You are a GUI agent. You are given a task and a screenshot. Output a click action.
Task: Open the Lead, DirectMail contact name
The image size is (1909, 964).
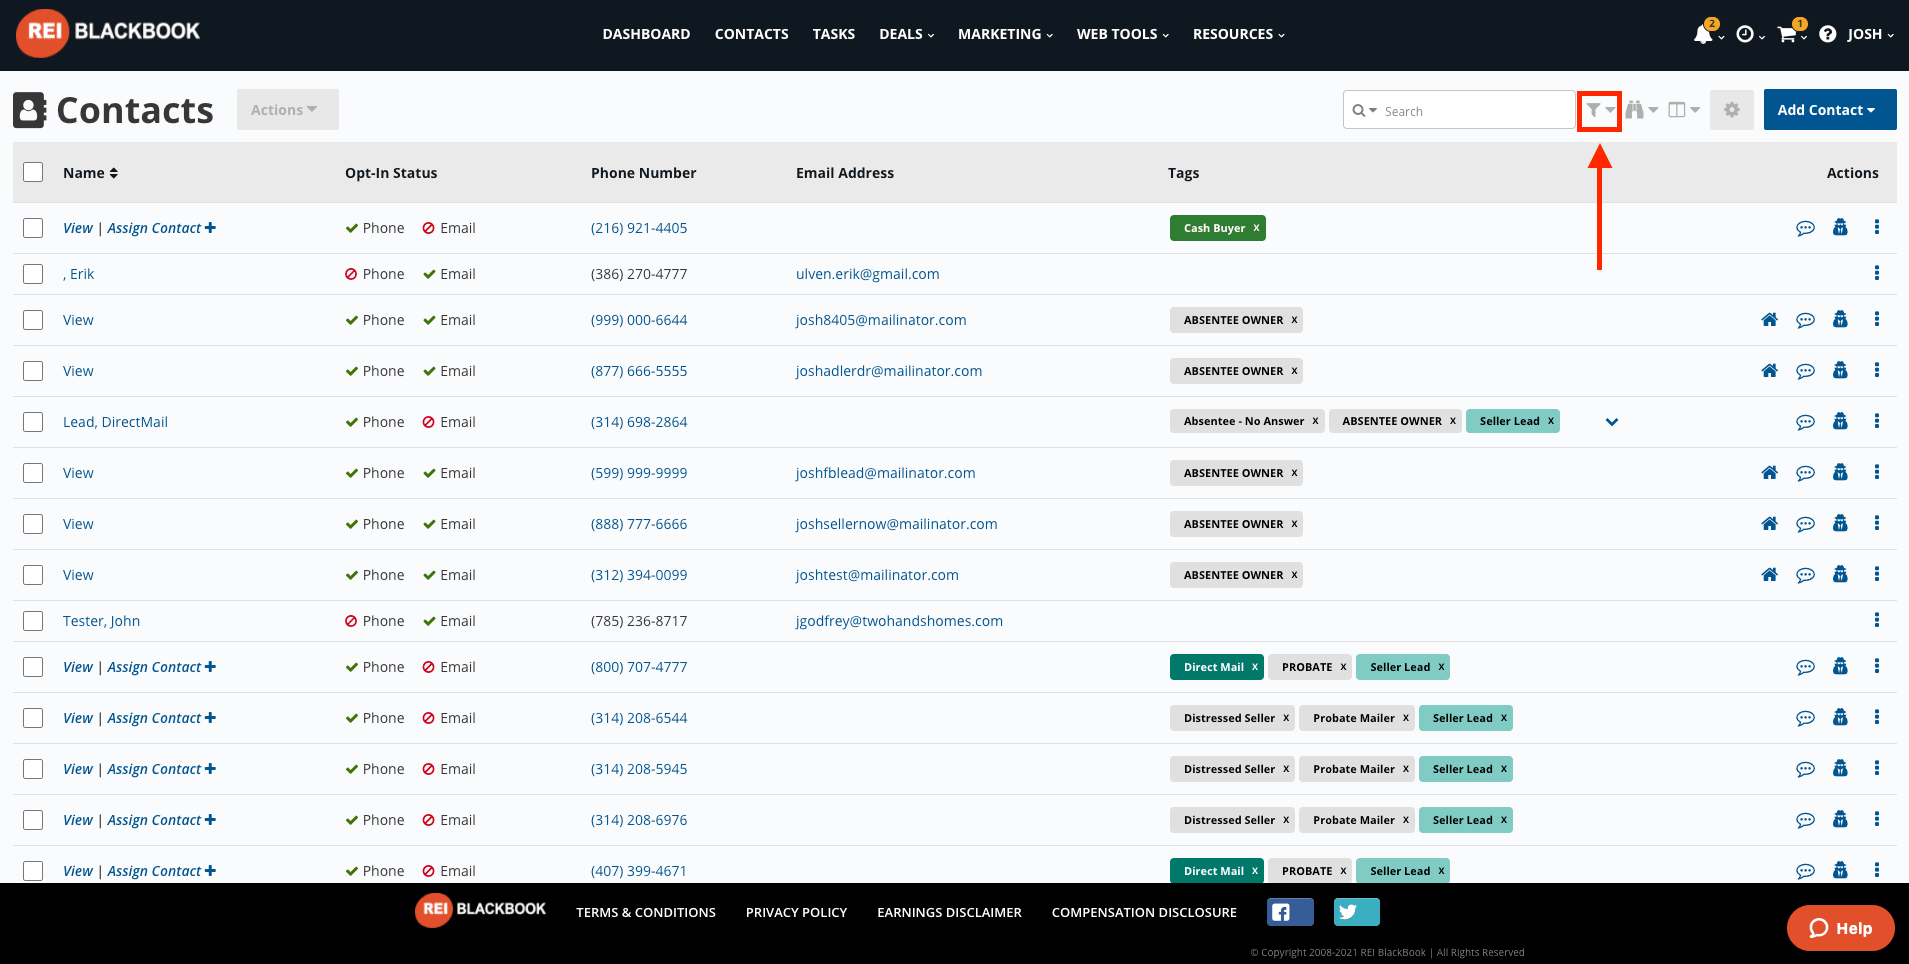point(115,422)
